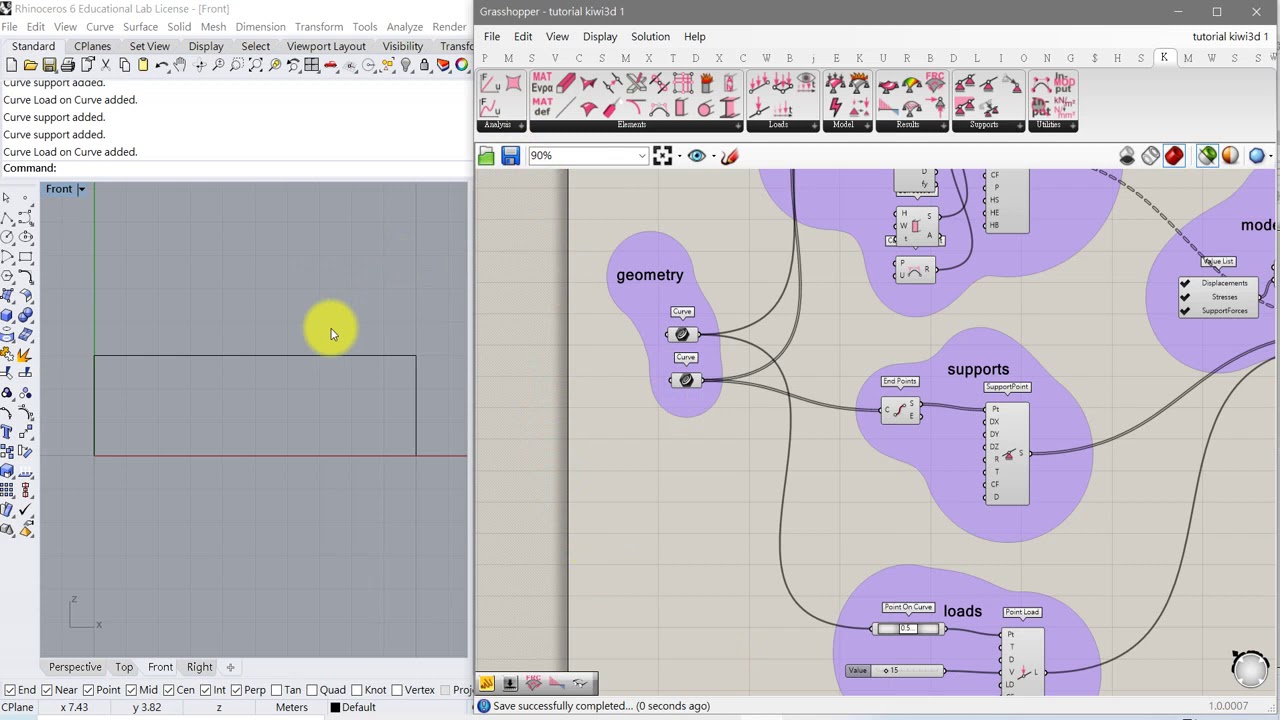1280x720 pixels.
Task: Expand the Utilities component panel
Action: click(1074, 126)
